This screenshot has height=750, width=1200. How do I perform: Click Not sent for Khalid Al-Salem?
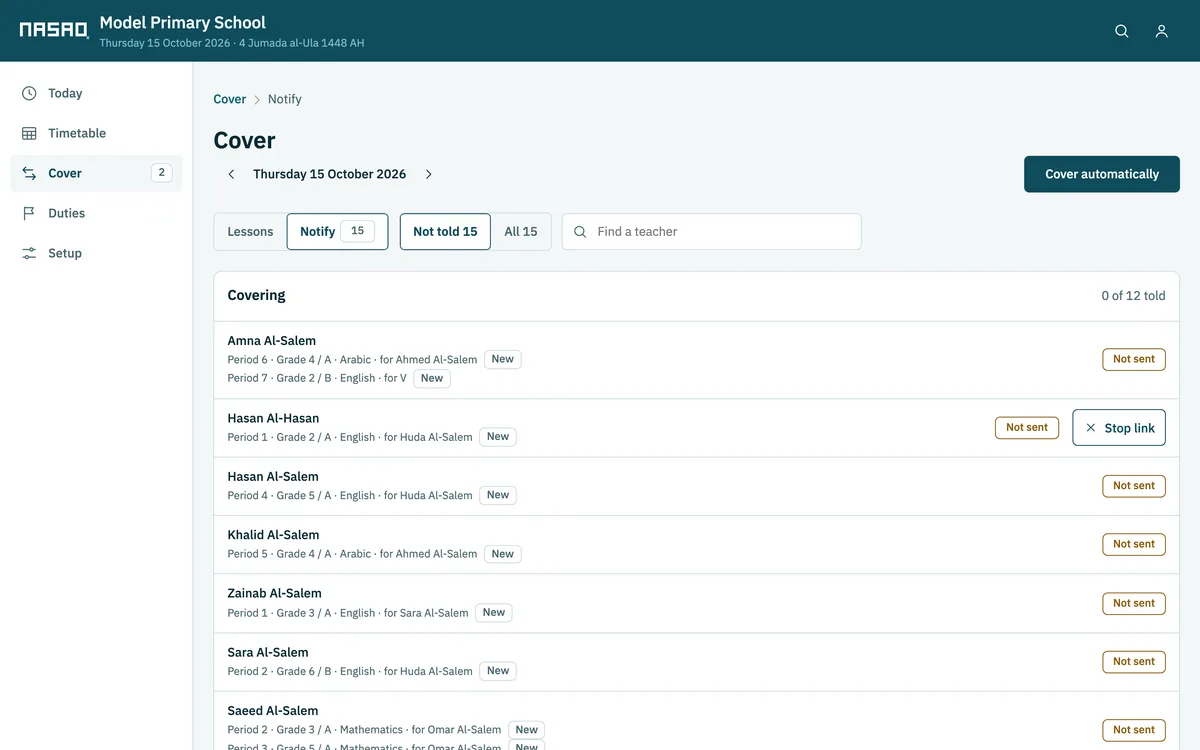[x=1134, y=544]
